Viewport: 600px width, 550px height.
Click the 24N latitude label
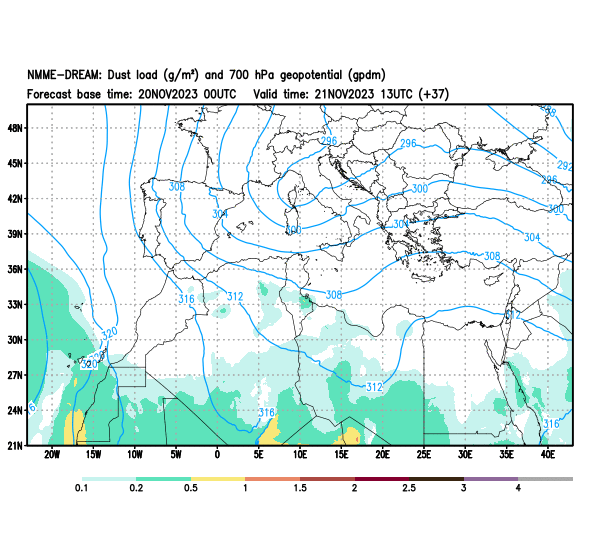[x=16, y=410]
